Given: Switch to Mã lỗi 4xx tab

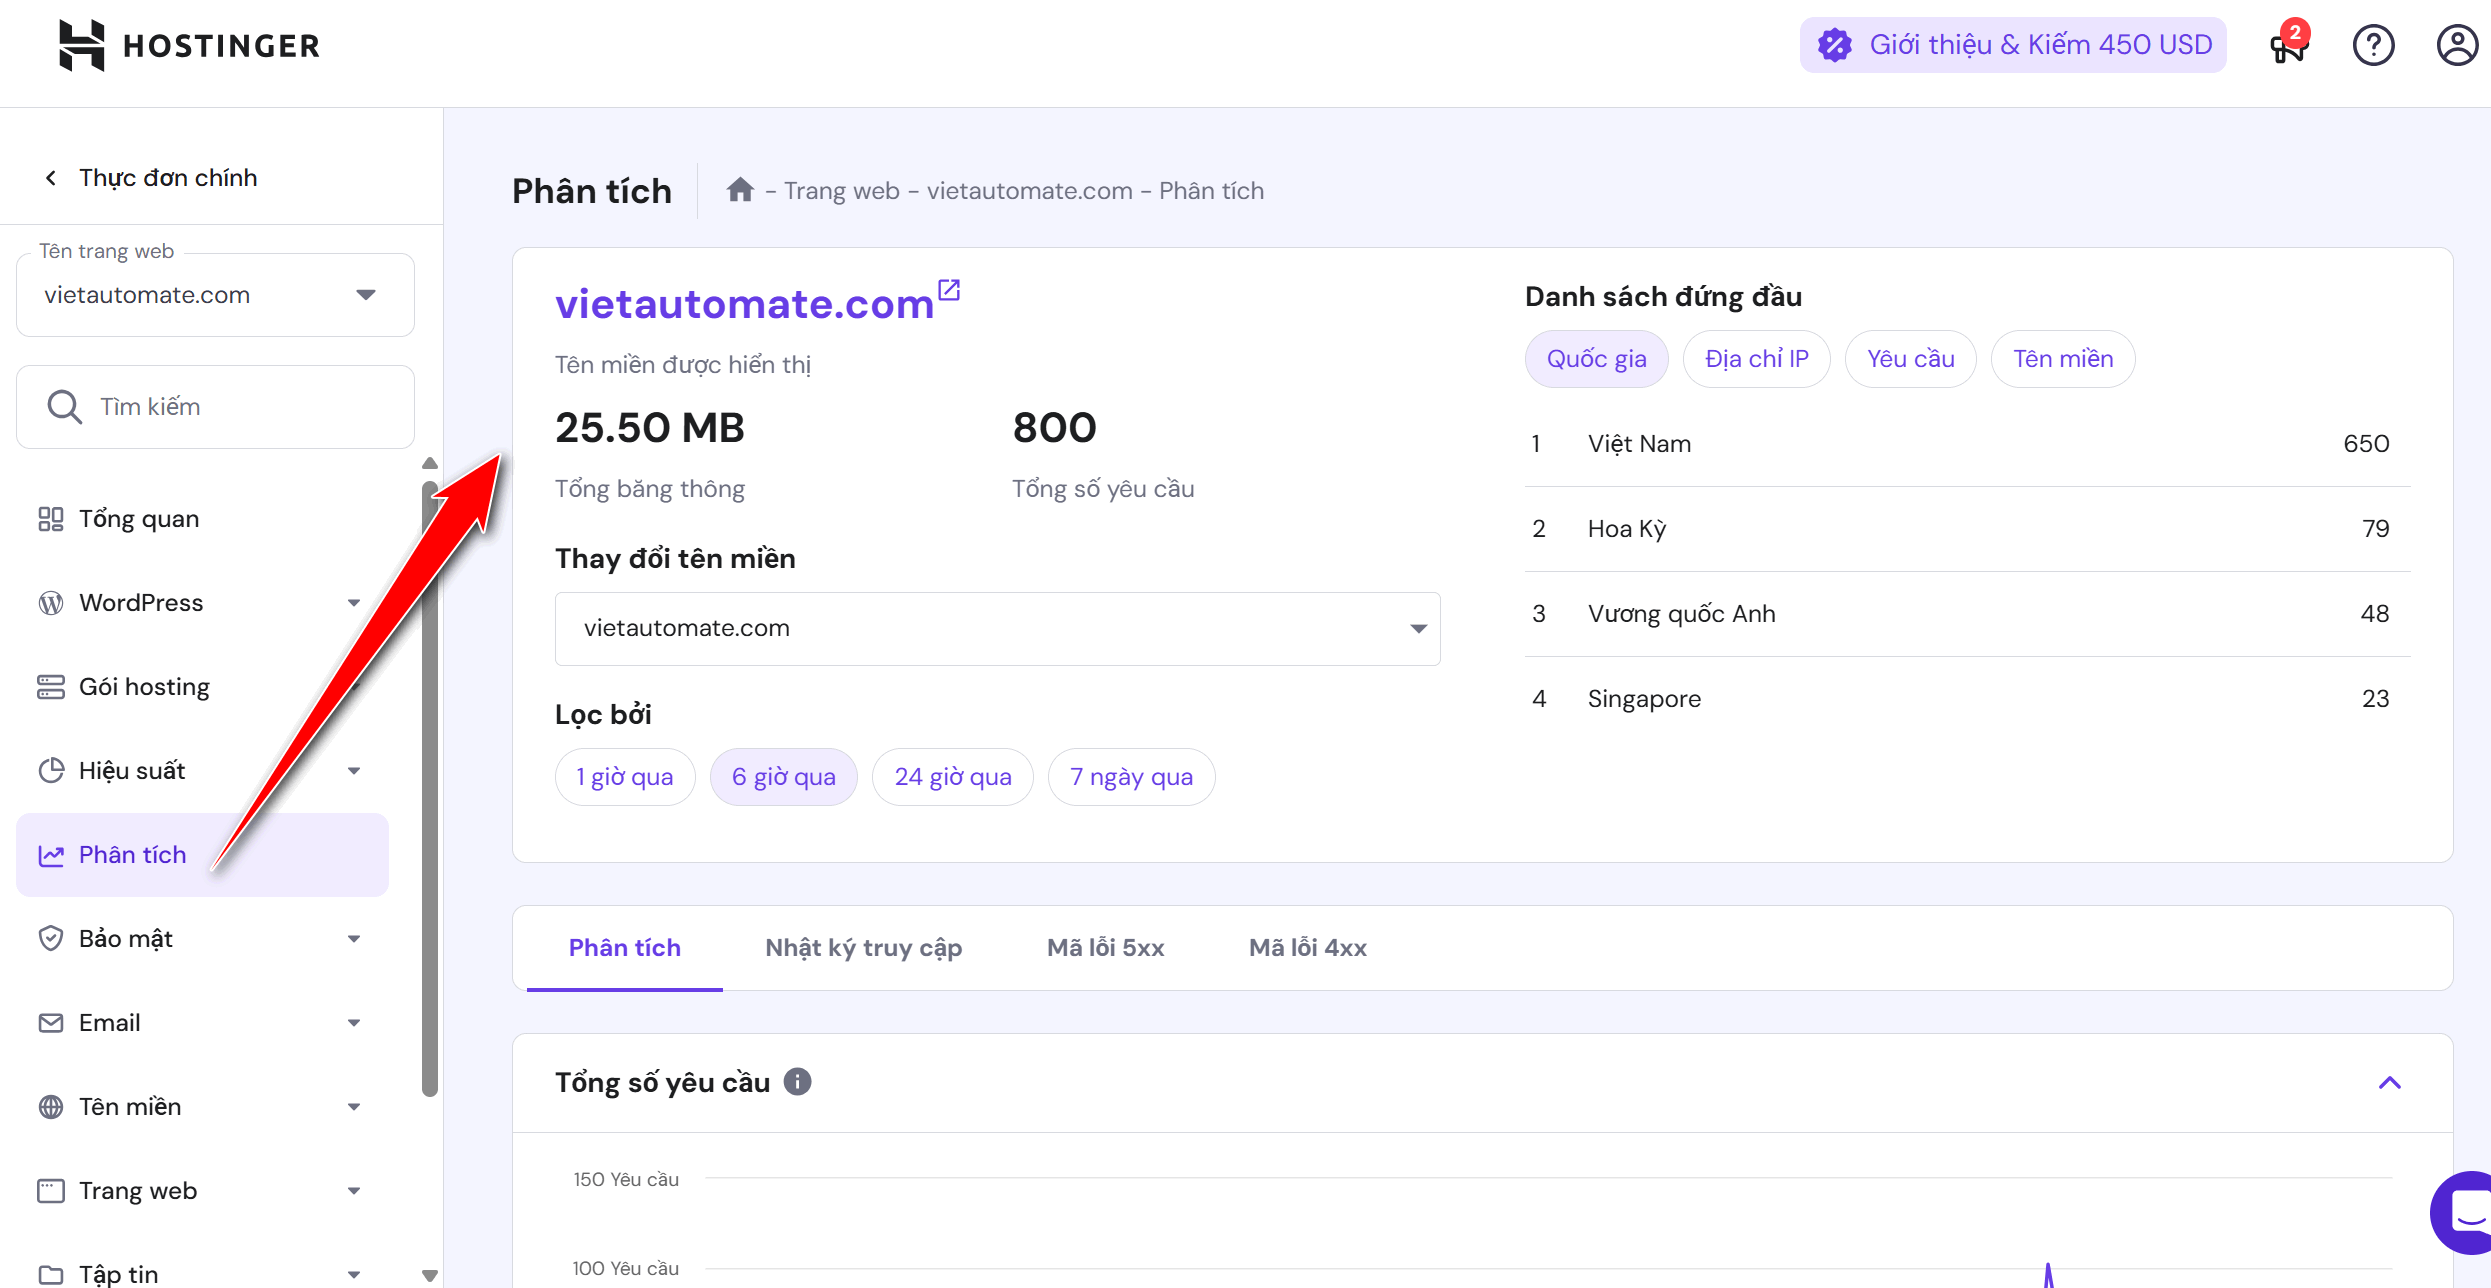Looking at the screenshot, I should (1308, 948).
